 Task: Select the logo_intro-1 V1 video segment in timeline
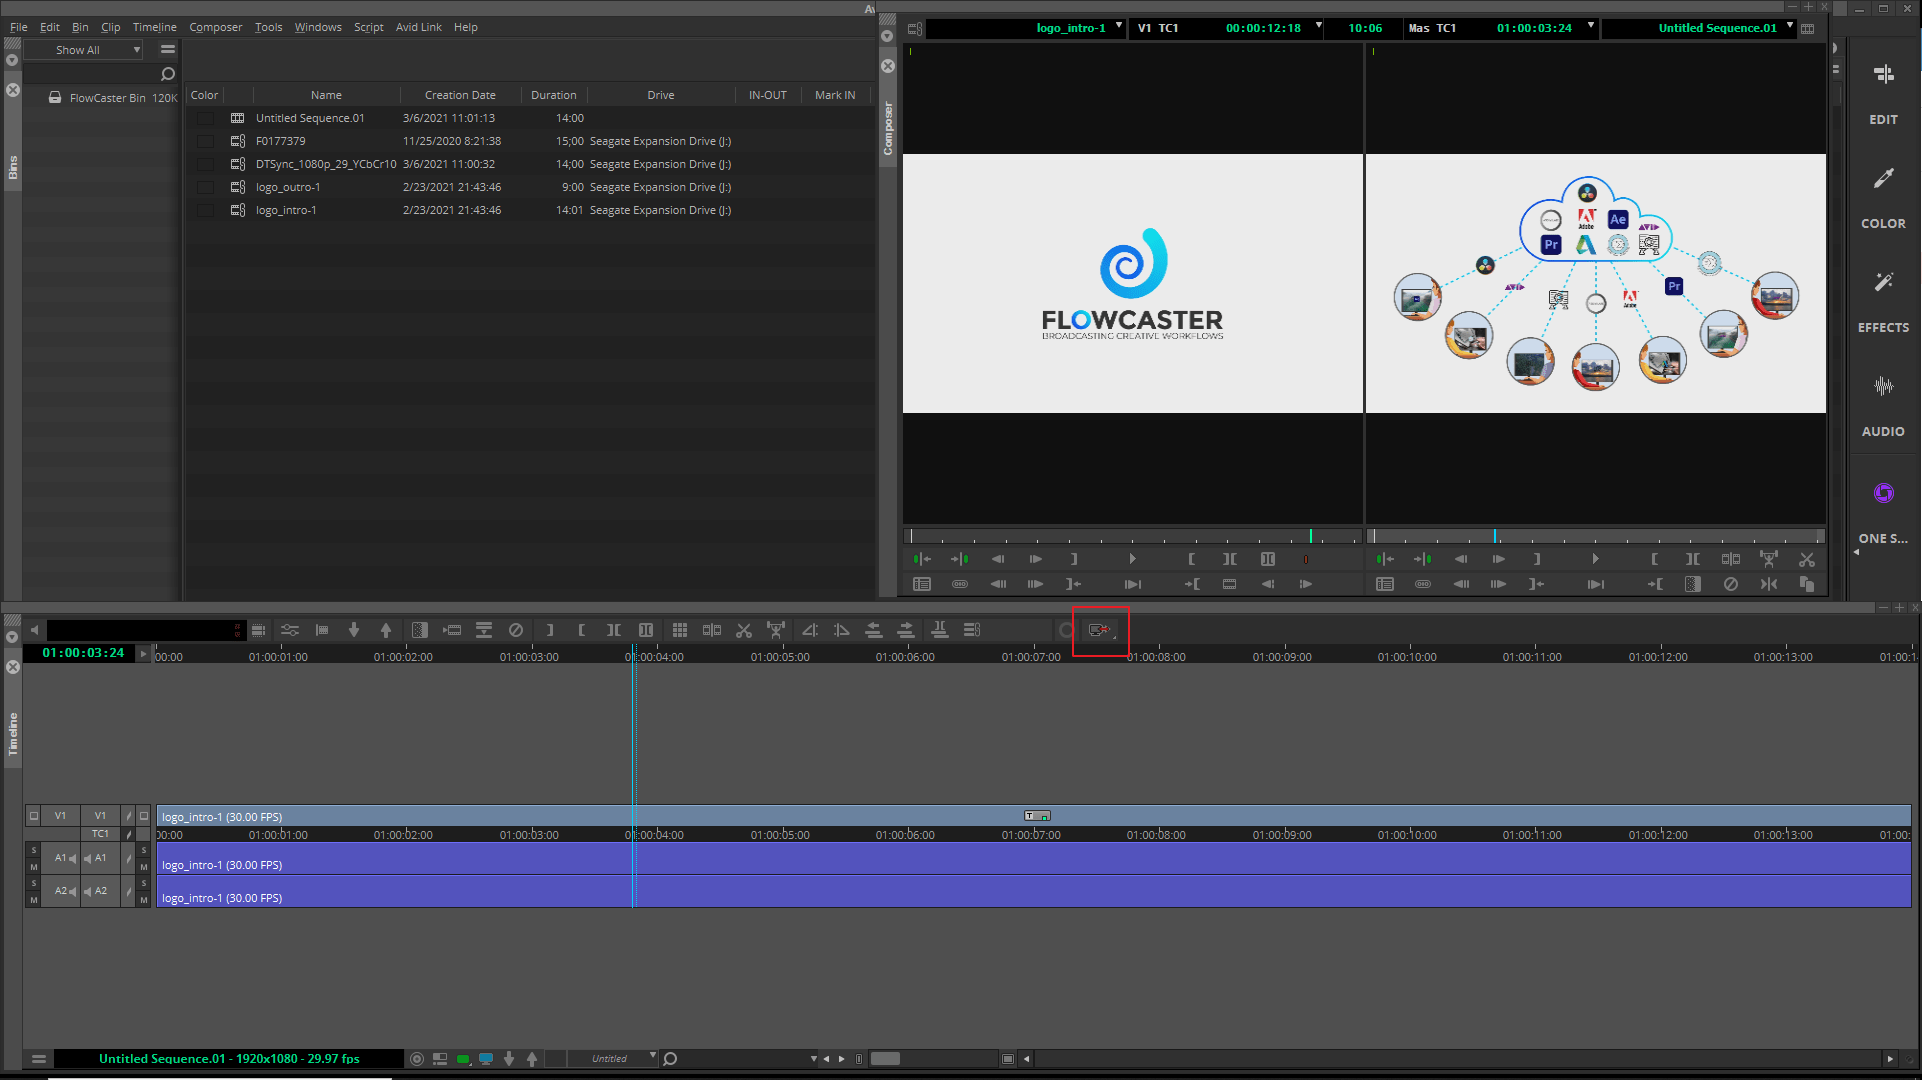click(1033, 816)
